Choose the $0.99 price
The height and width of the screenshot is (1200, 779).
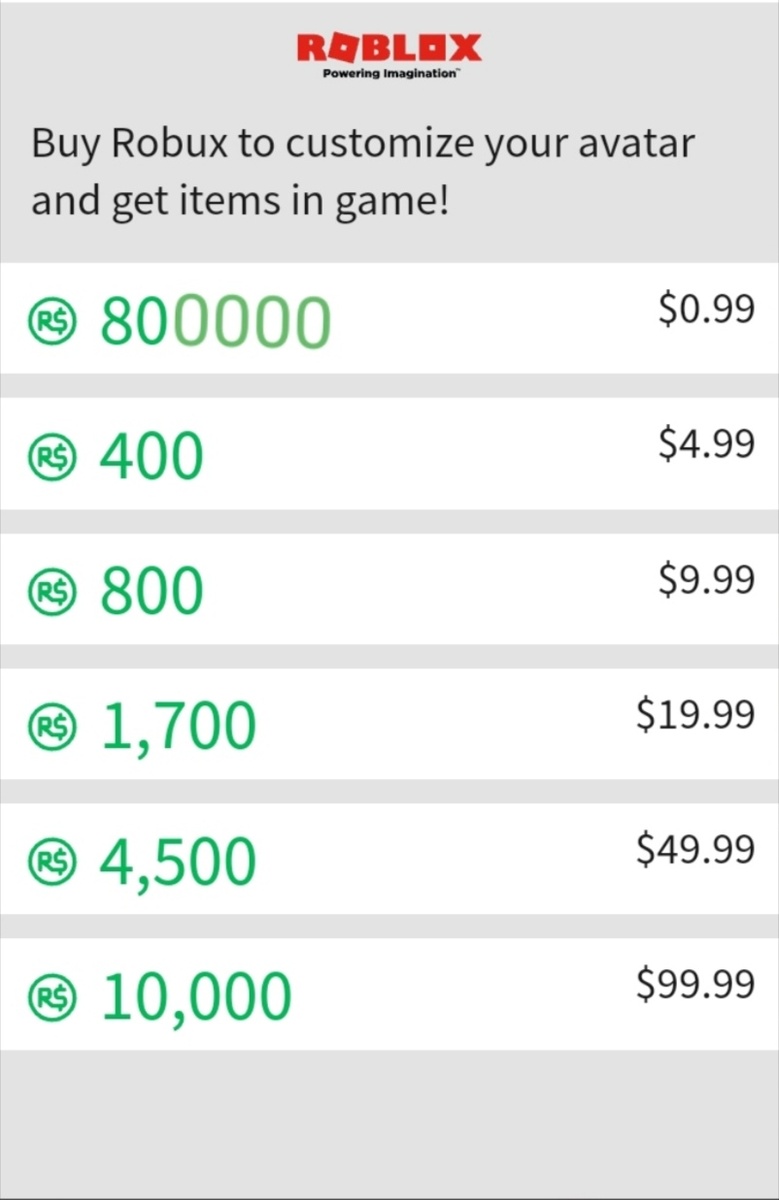click(706, 310)
